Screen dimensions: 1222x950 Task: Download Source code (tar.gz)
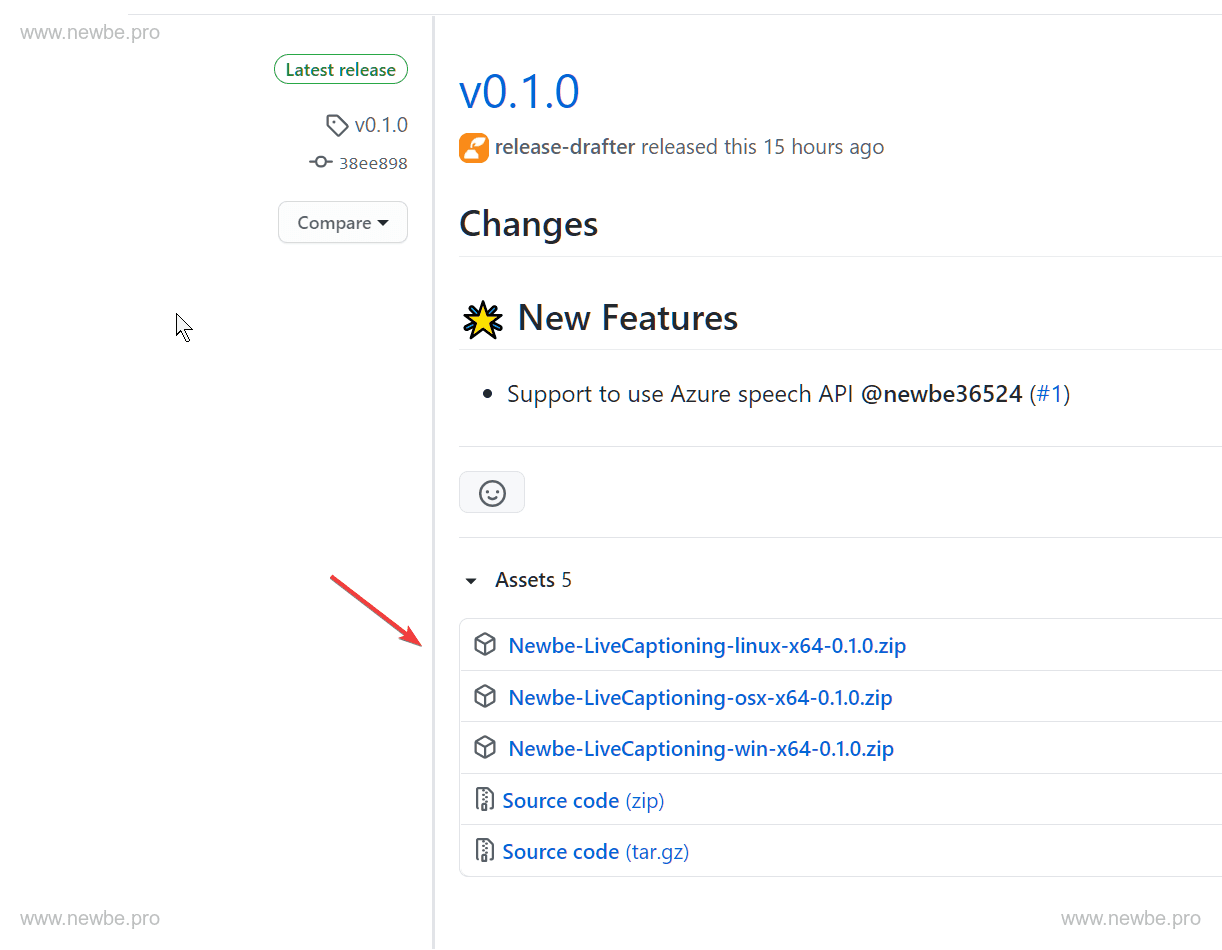[x=595, y=852]
